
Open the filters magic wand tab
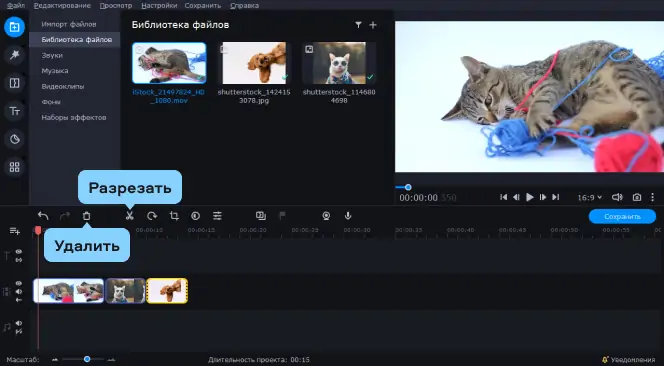(x=14, y=55)
